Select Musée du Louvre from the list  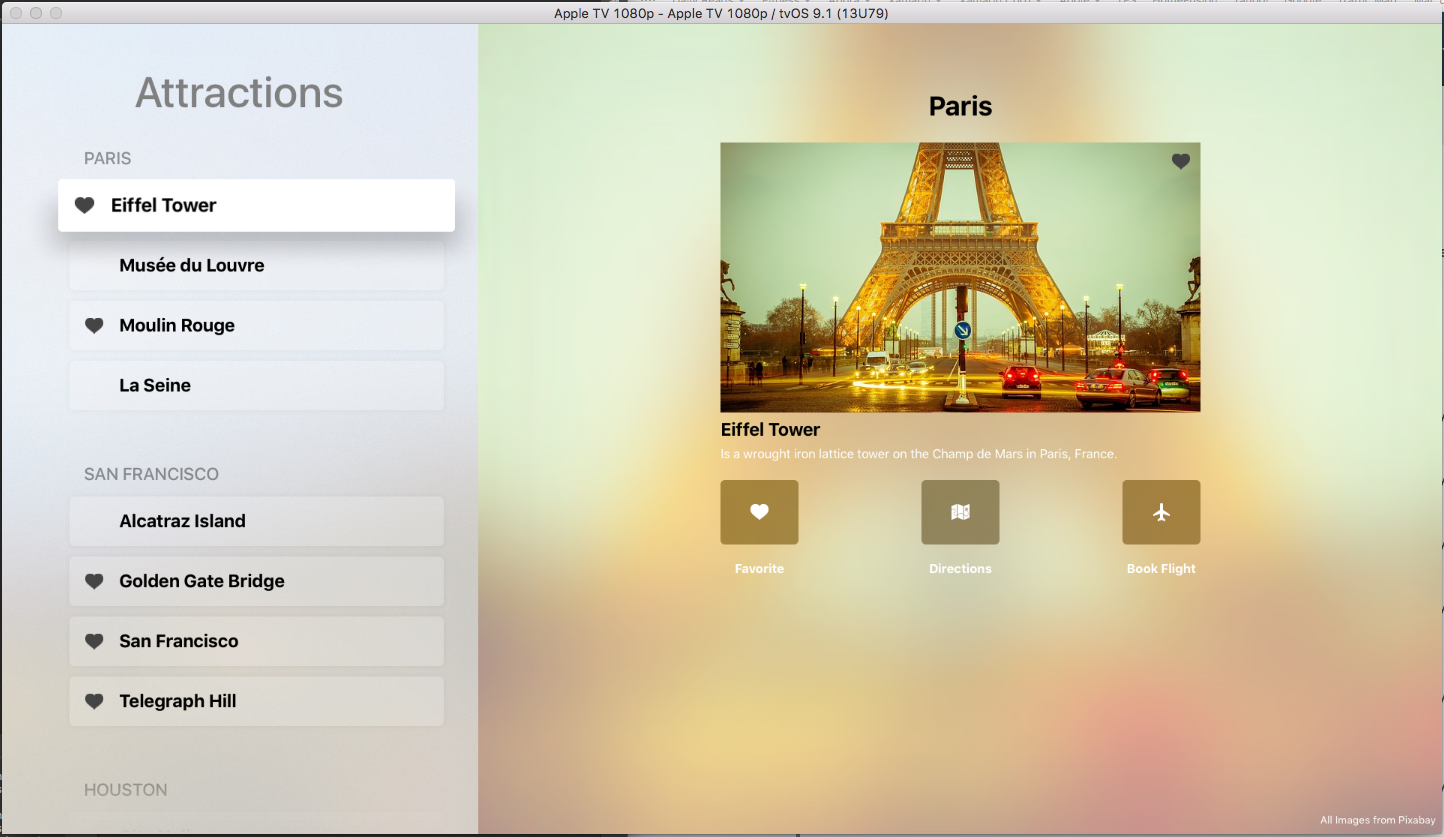(256, 265)
